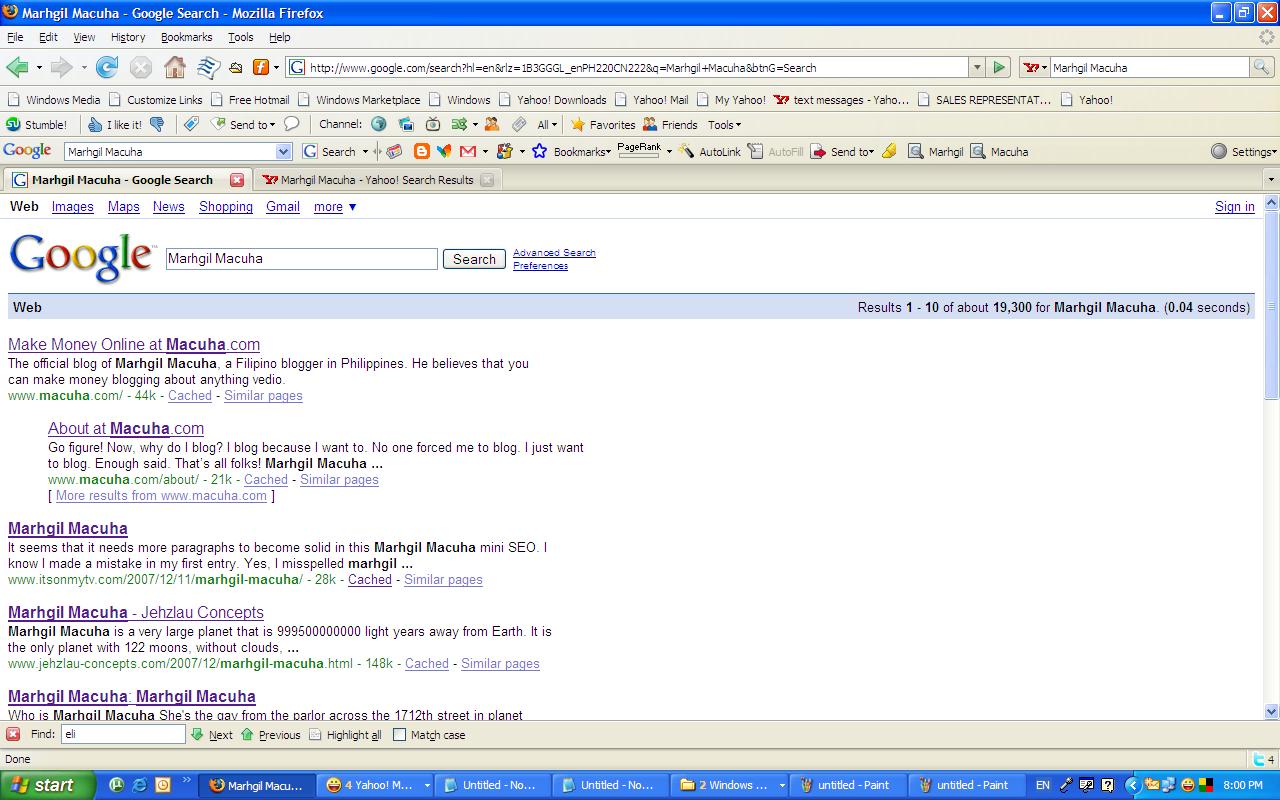Open the Free Hotmail bookmark
This screenshot has height=800, width=1280.
249,99
